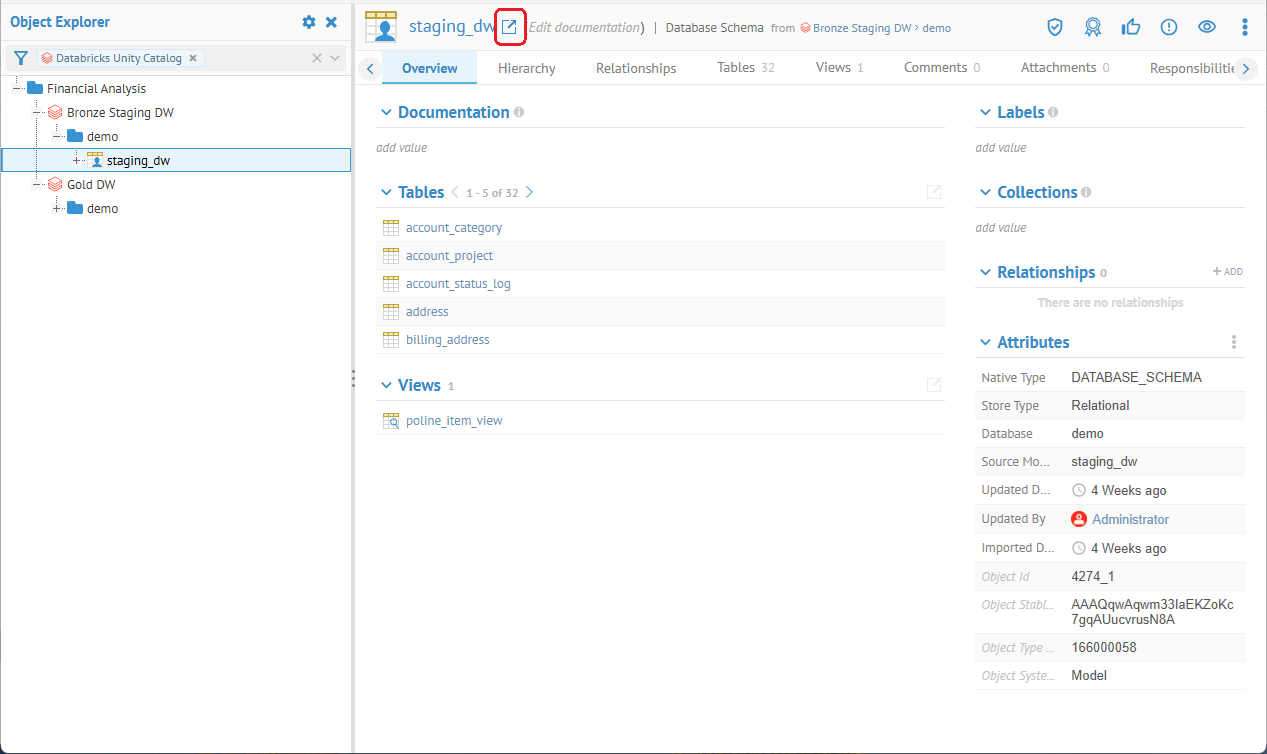Open the filter dropdown arrow in Object Explorer
This screenshot has height=754, width=1267.
click(x=335, y=58)
